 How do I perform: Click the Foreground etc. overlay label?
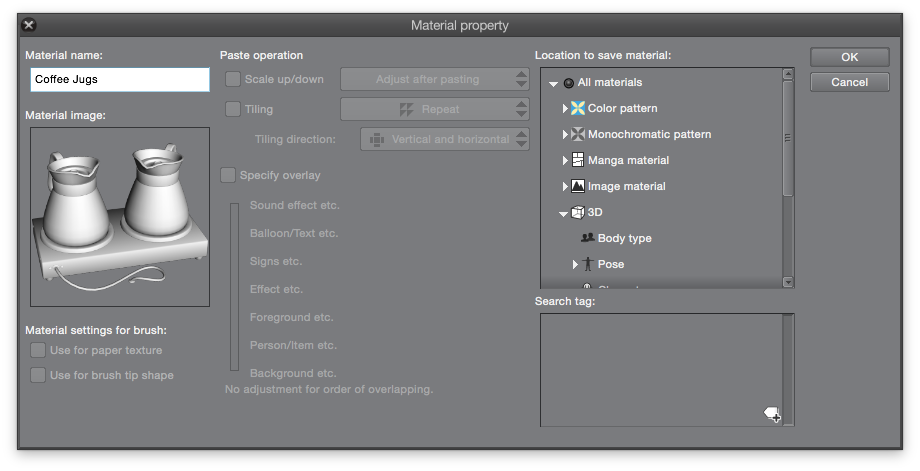click(292, 317)
